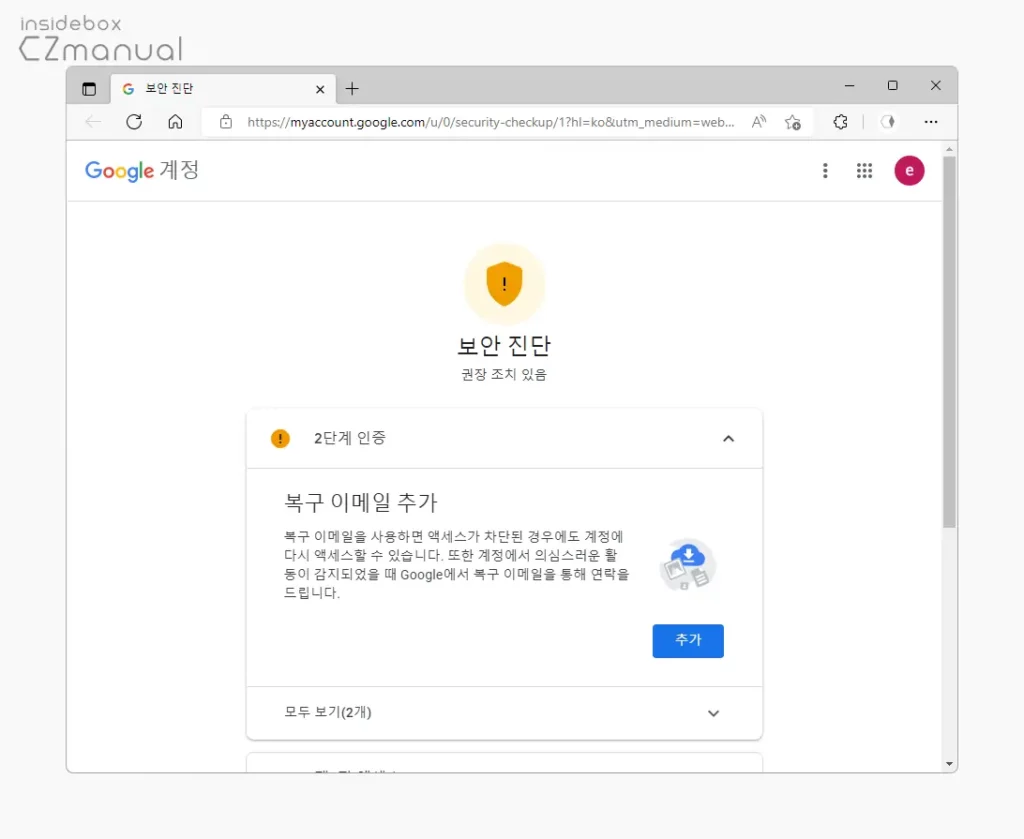Open the Google account options menu
This screenshot has width=1024, height=839.
825,171
